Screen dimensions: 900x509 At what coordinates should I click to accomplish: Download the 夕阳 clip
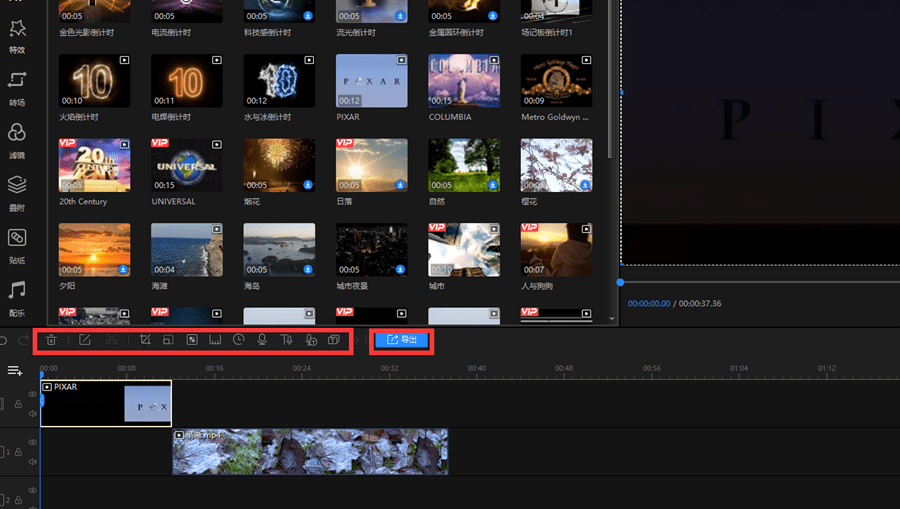click(x=123, y=269)
